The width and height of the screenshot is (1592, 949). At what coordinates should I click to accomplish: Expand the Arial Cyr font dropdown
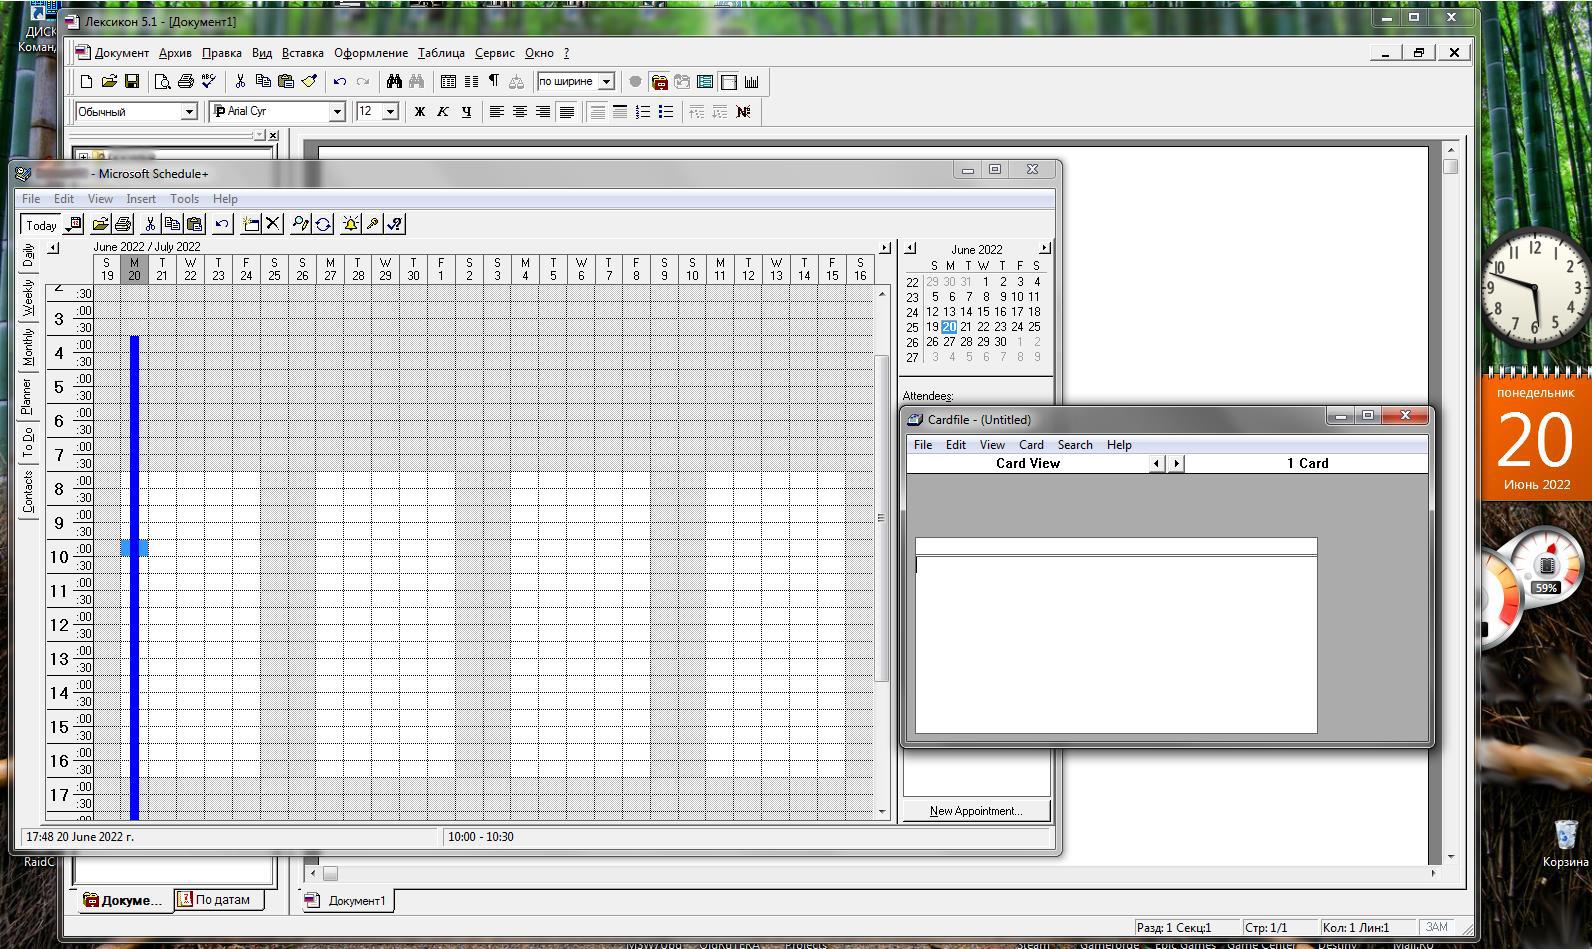337,112
